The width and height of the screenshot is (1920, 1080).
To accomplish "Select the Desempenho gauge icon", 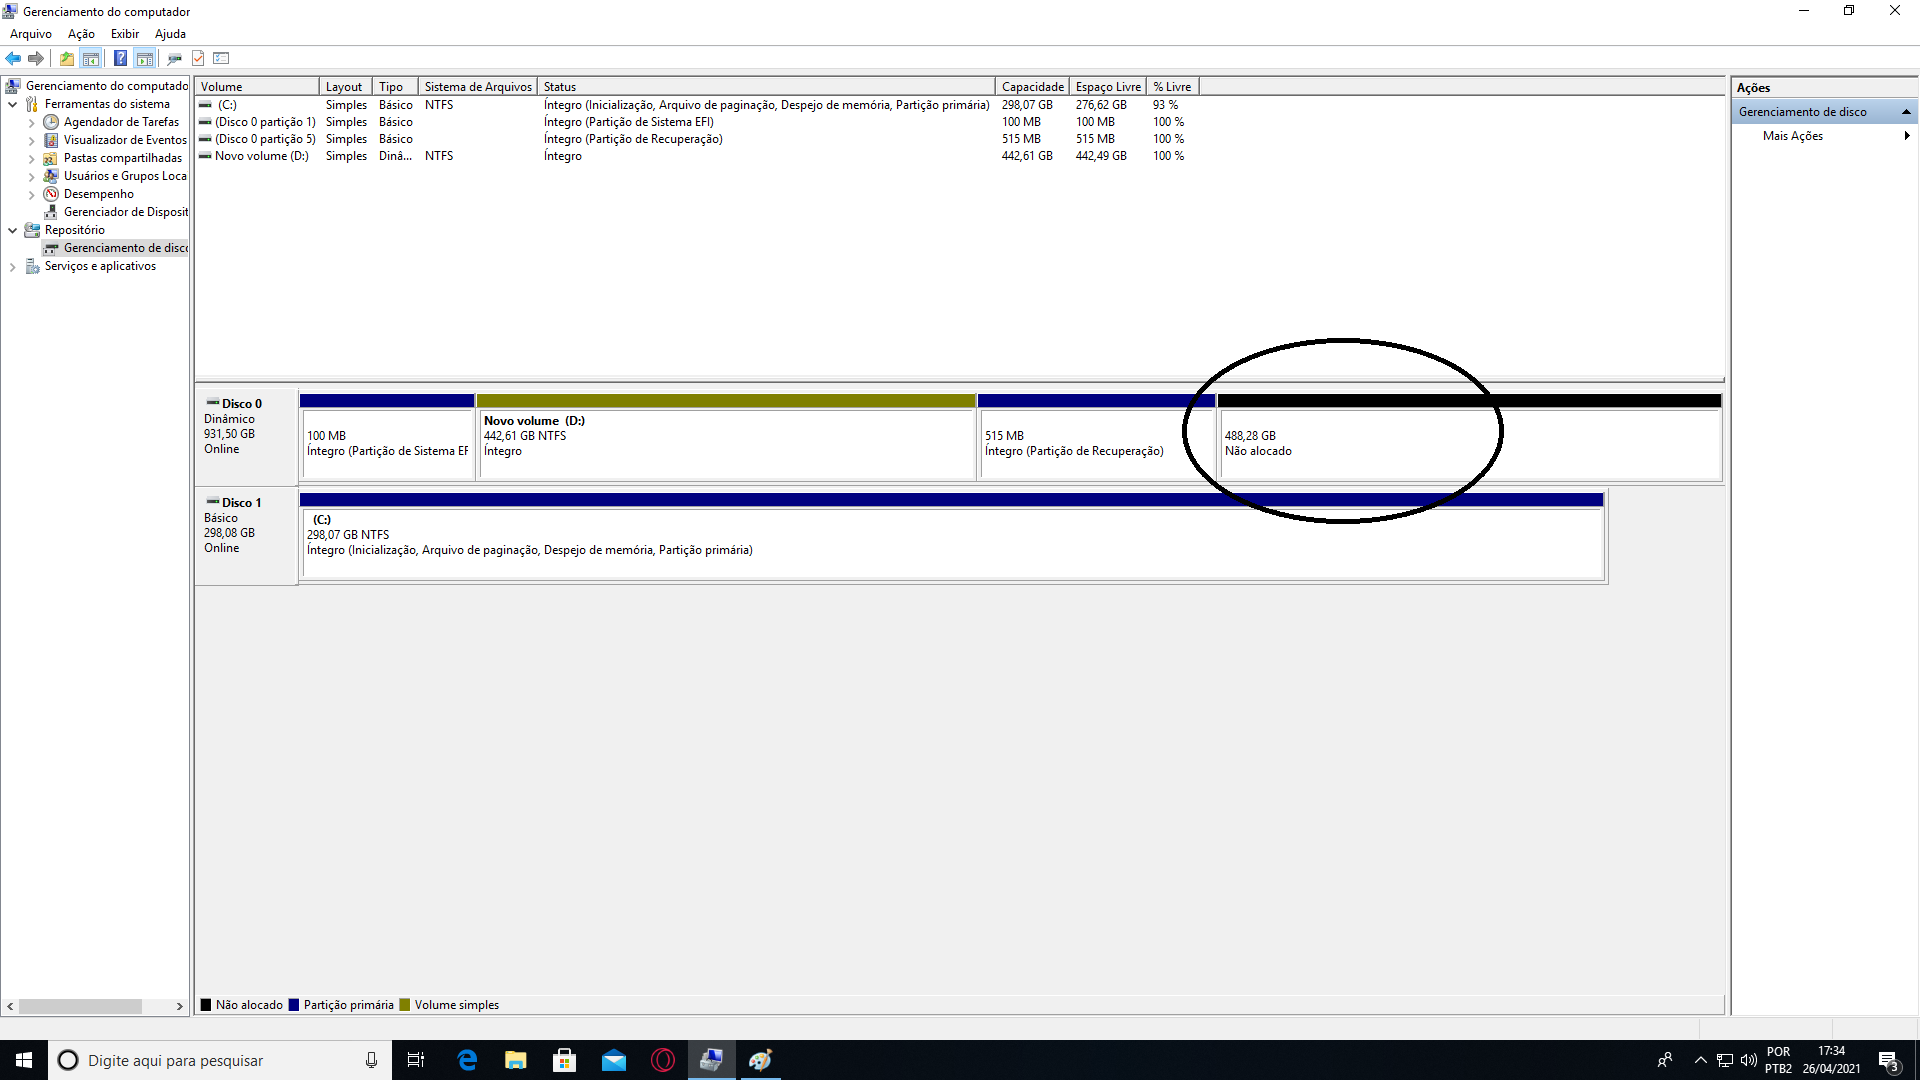I will 51,194.
